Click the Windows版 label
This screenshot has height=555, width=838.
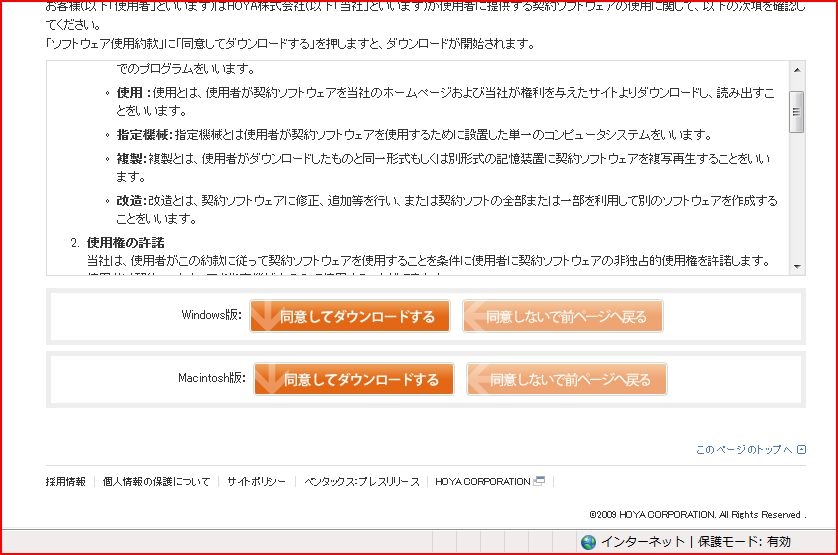[x=212, y=314]
